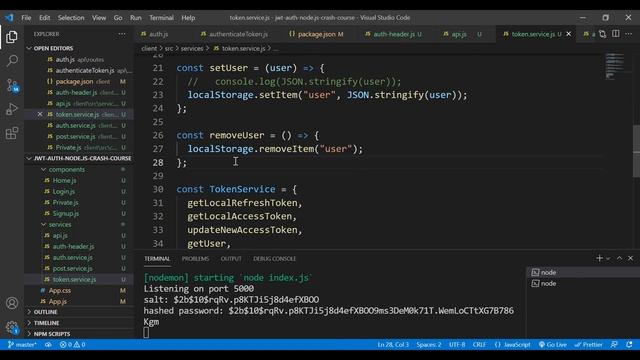Click Explorer more actions ellipsis
The width and height of the screenshot is (640, 360).
(x=122, y=34)
